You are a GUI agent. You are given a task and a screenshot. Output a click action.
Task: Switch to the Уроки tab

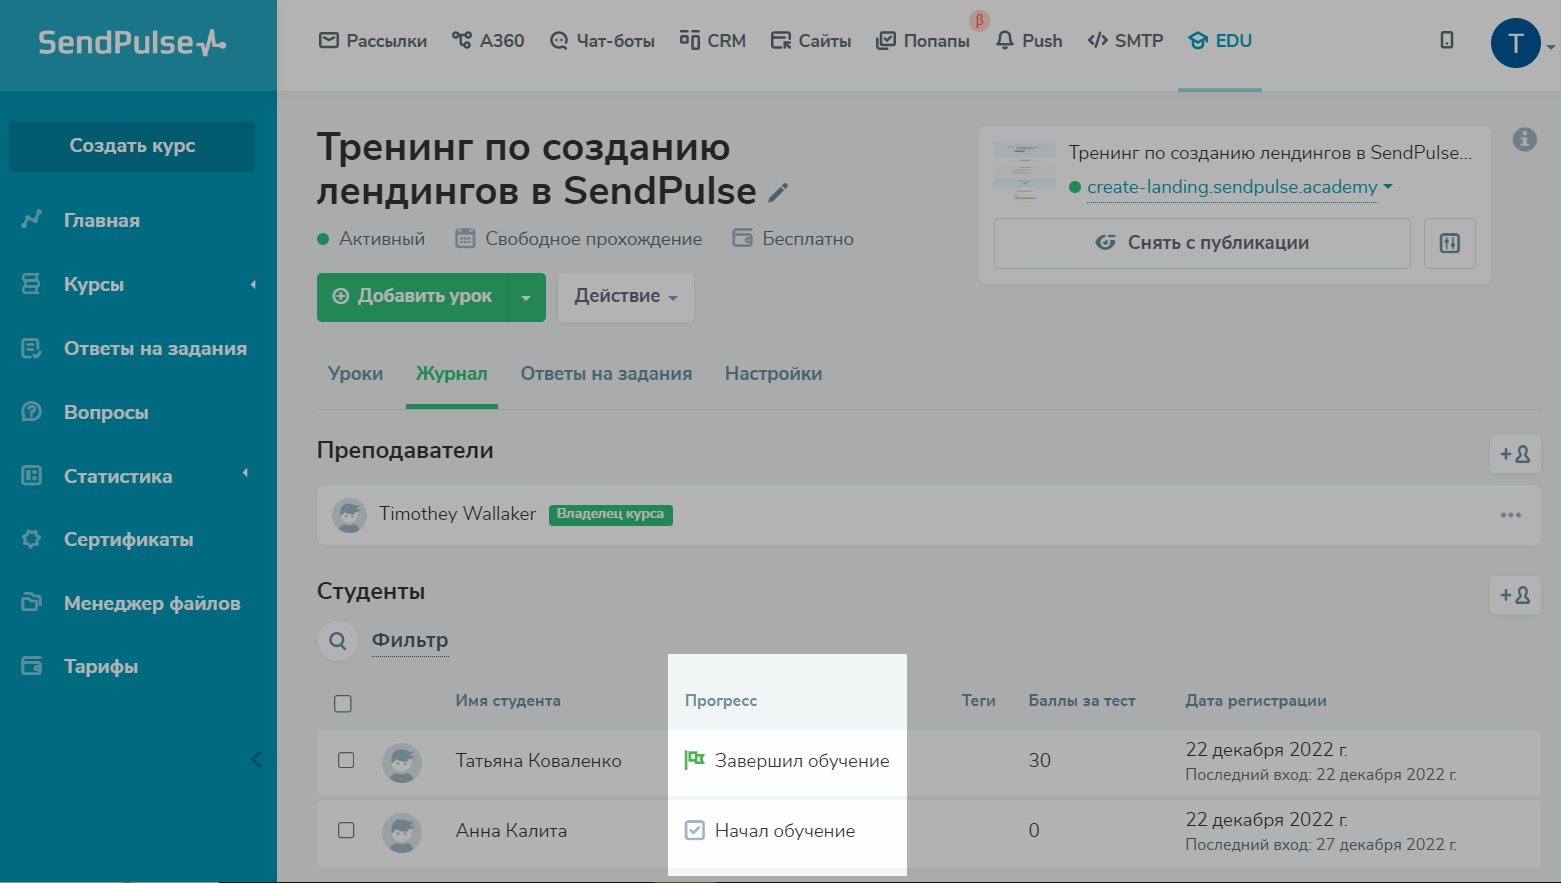click(356, 374)
